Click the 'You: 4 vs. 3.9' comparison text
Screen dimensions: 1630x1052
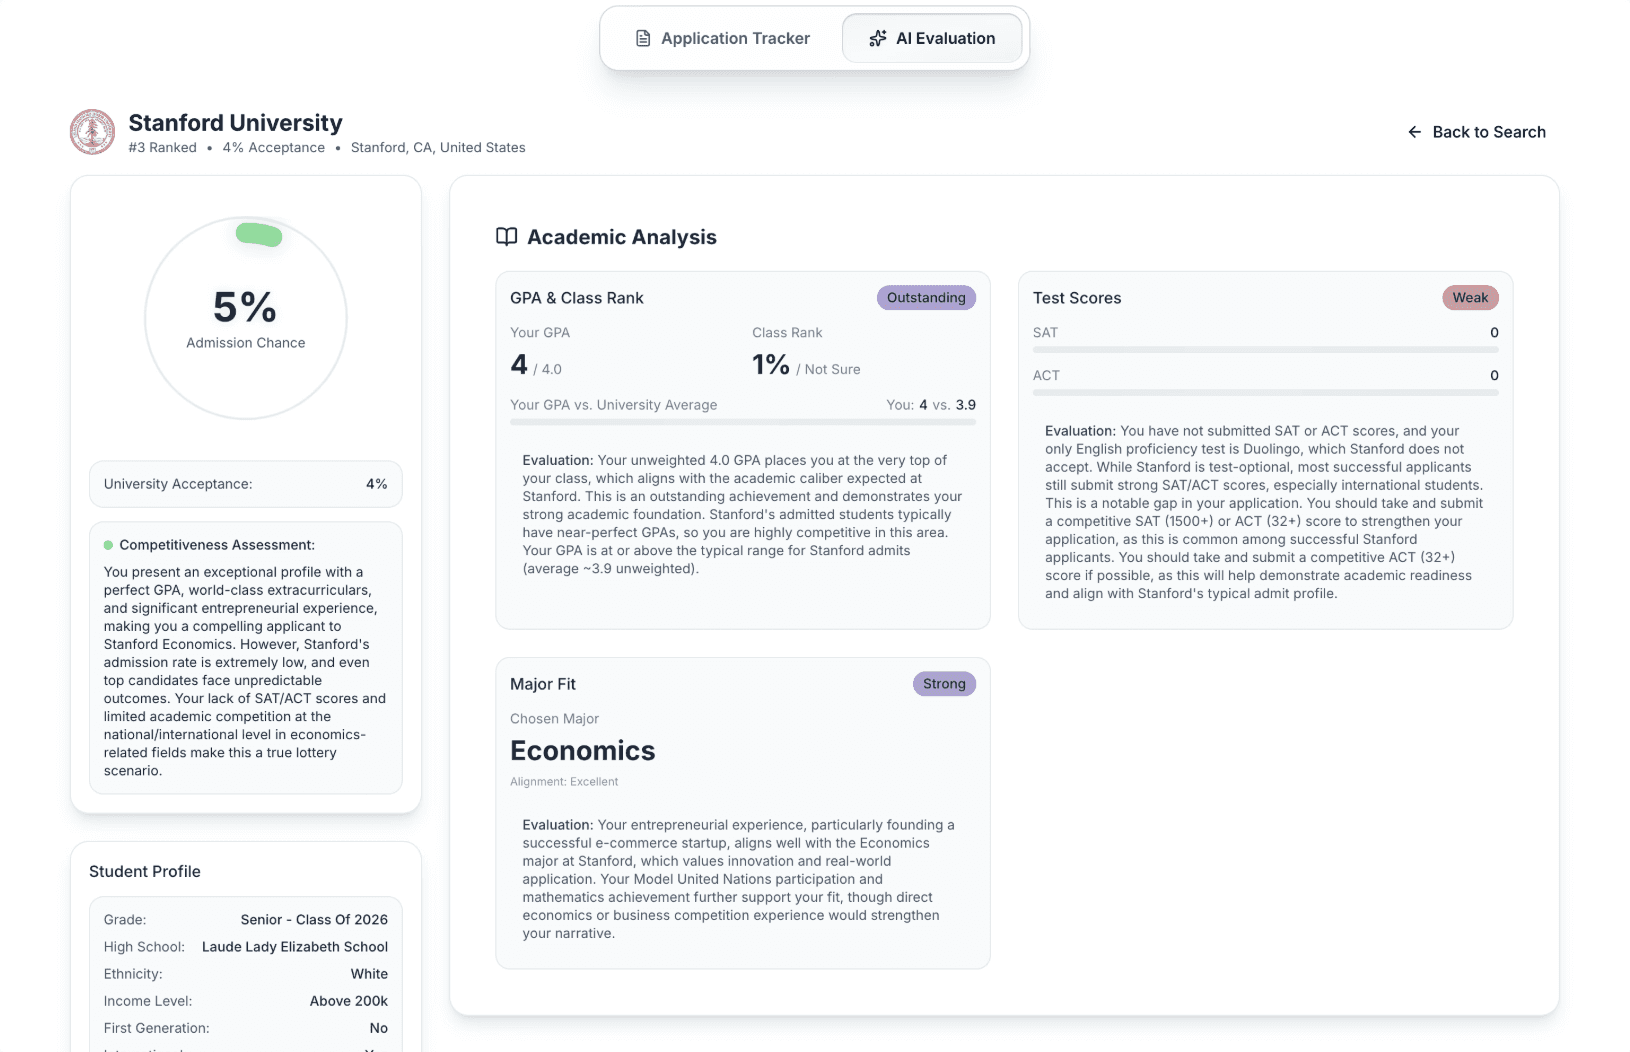click(x=931, y=405)
